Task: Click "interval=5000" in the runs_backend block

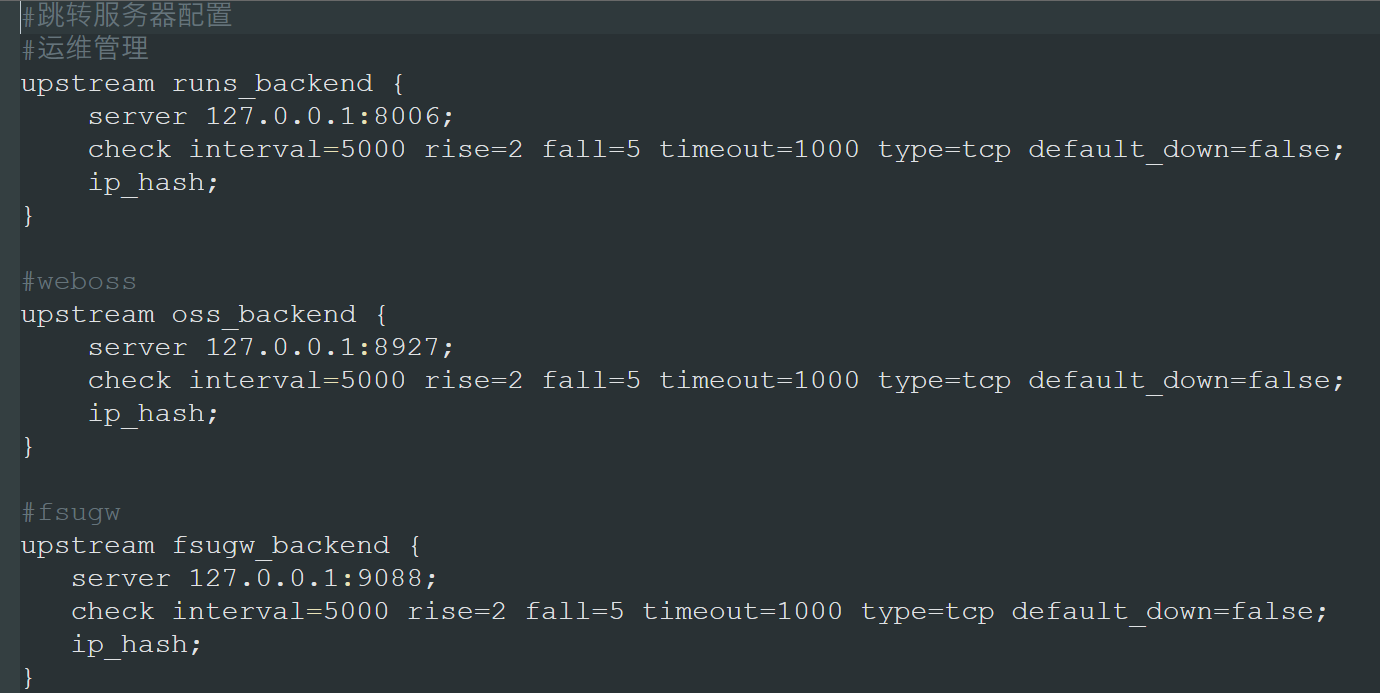Action: click(297, 149)
